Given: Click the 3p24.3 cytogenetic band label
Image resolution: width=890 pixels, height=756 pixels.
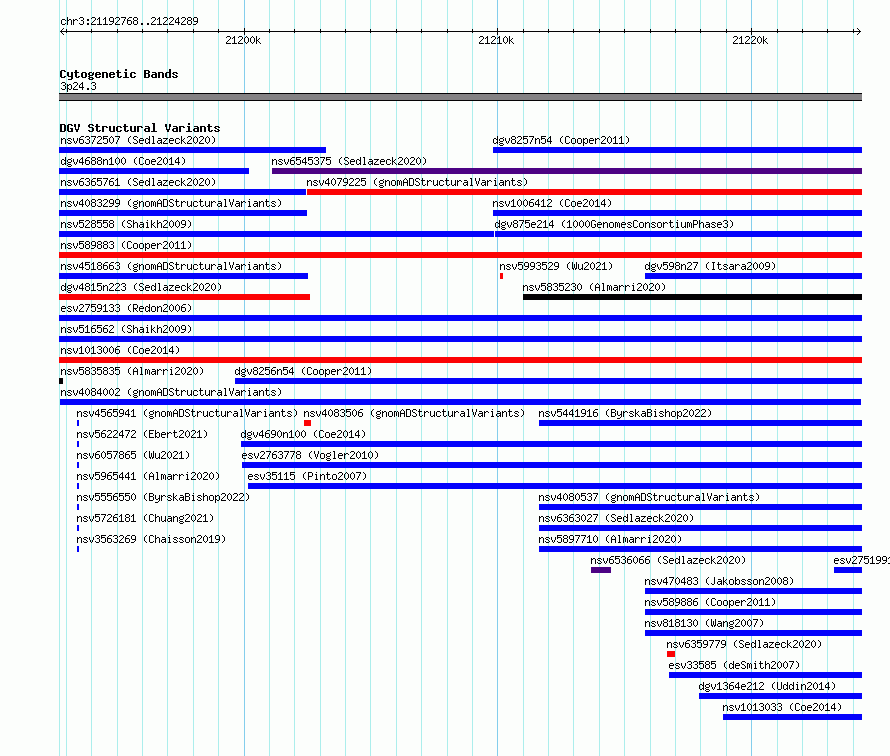Looking at the screenshot, I should [78, 86].
